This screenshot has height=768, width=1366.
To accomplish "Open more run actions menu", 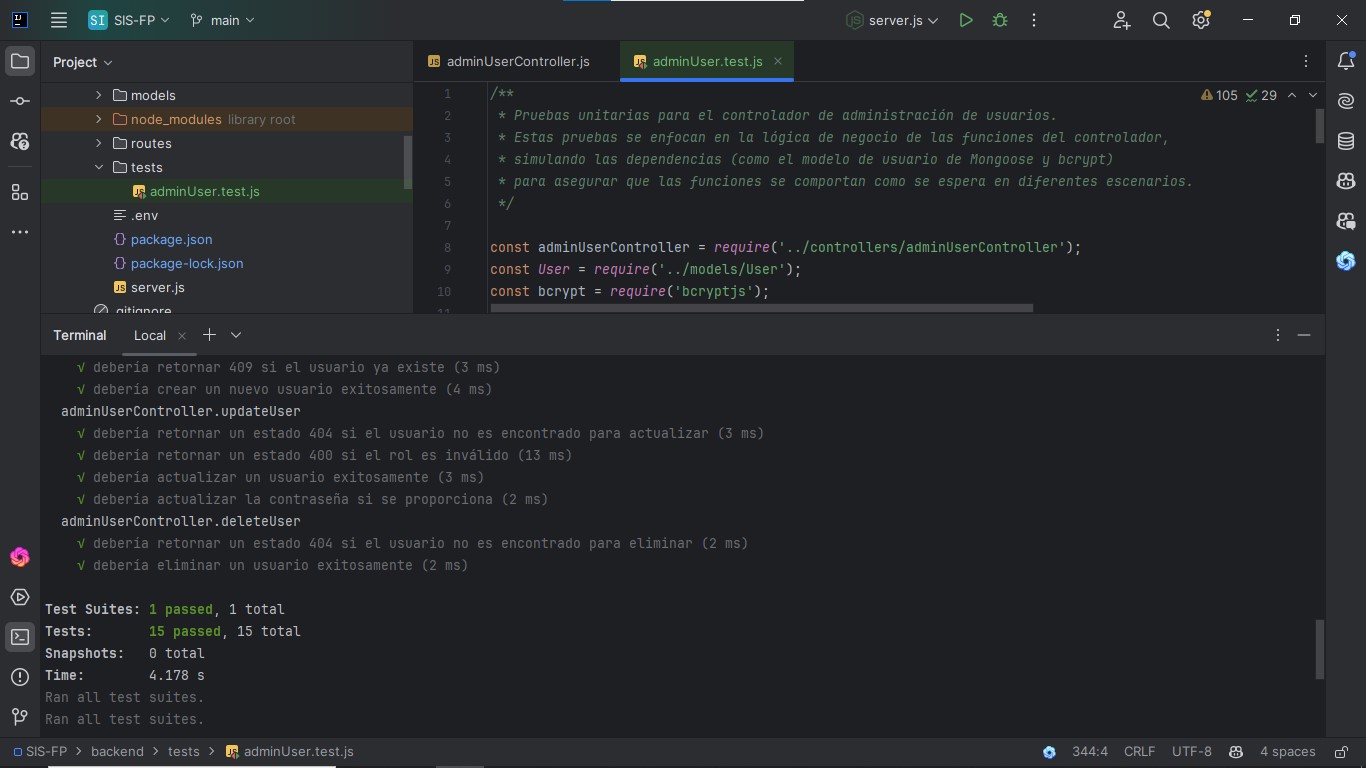I will point(1034,20).
